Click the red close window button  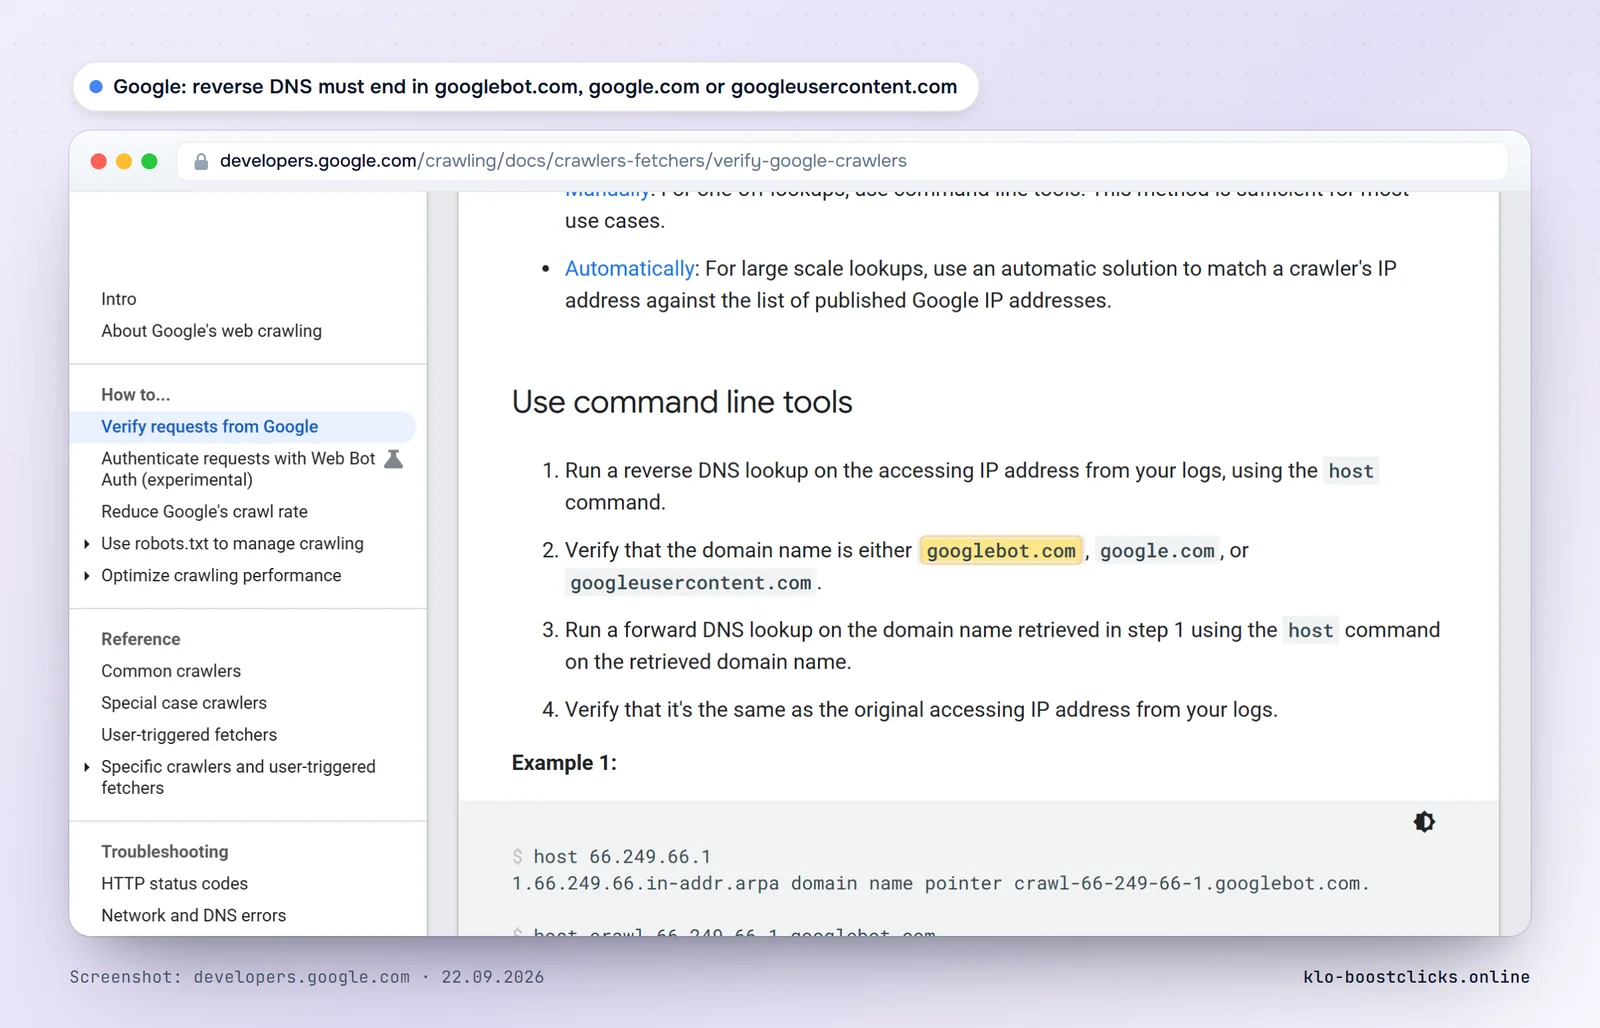(98, 161)
